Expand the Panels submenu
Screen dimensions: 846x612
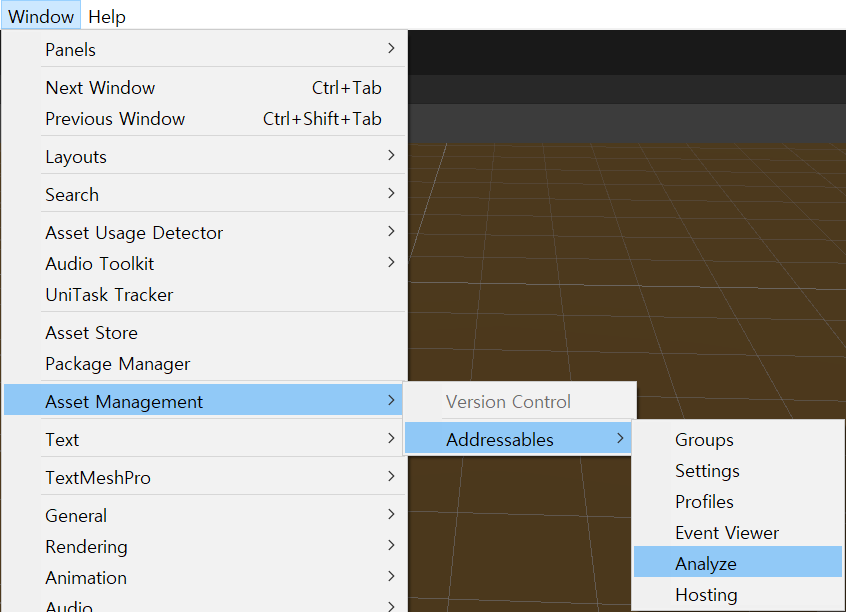point(204,50)
